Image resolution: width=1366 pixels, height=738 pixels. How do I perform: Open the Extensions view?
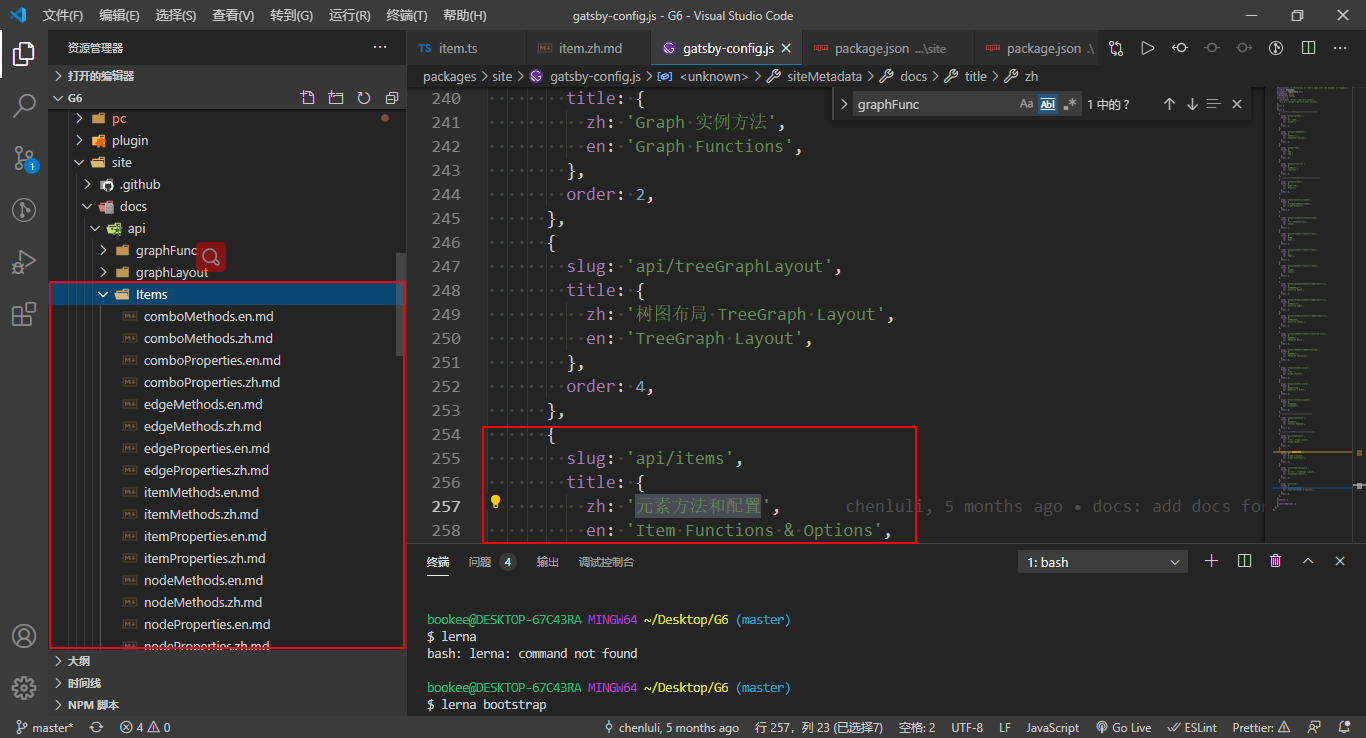tap(24, 312)
